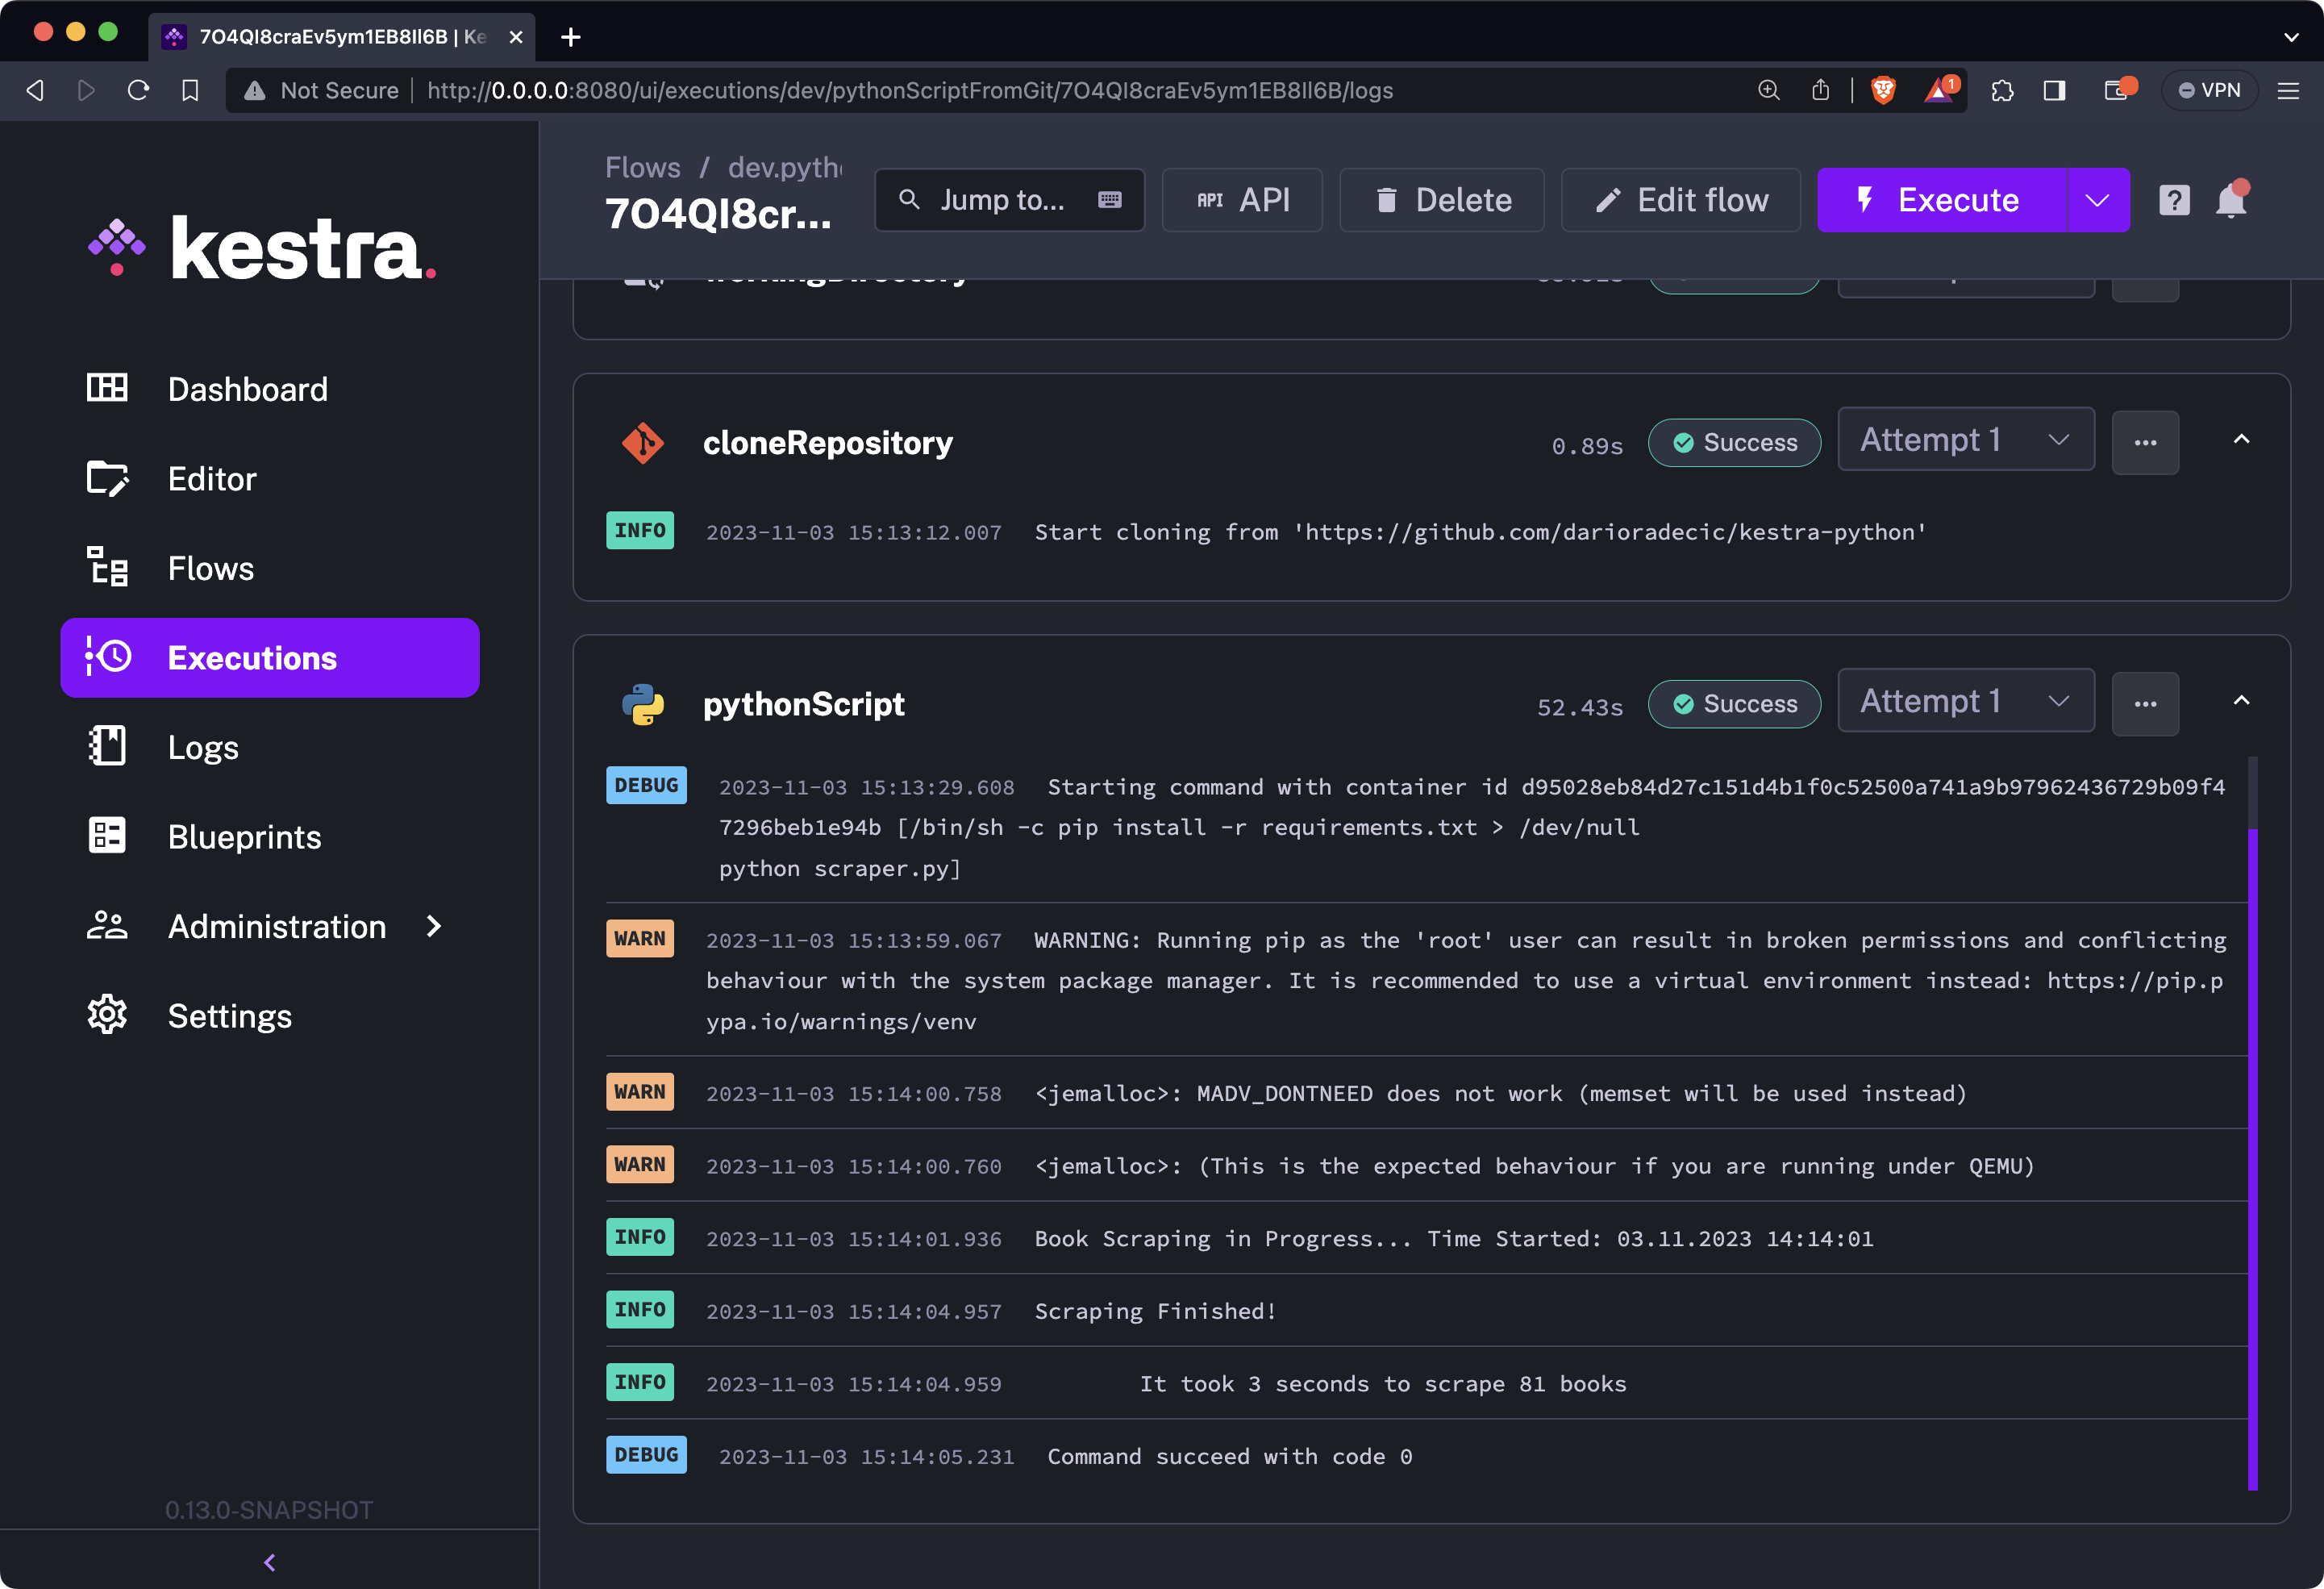Bookmark the page with bookmark icon

click(190, 90)
